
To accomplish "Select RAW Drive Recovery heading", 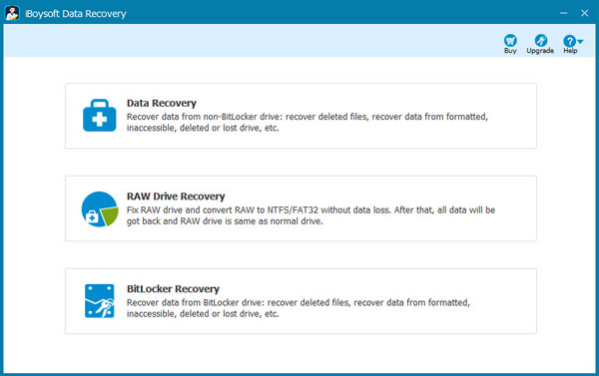I will coord(176,196).
